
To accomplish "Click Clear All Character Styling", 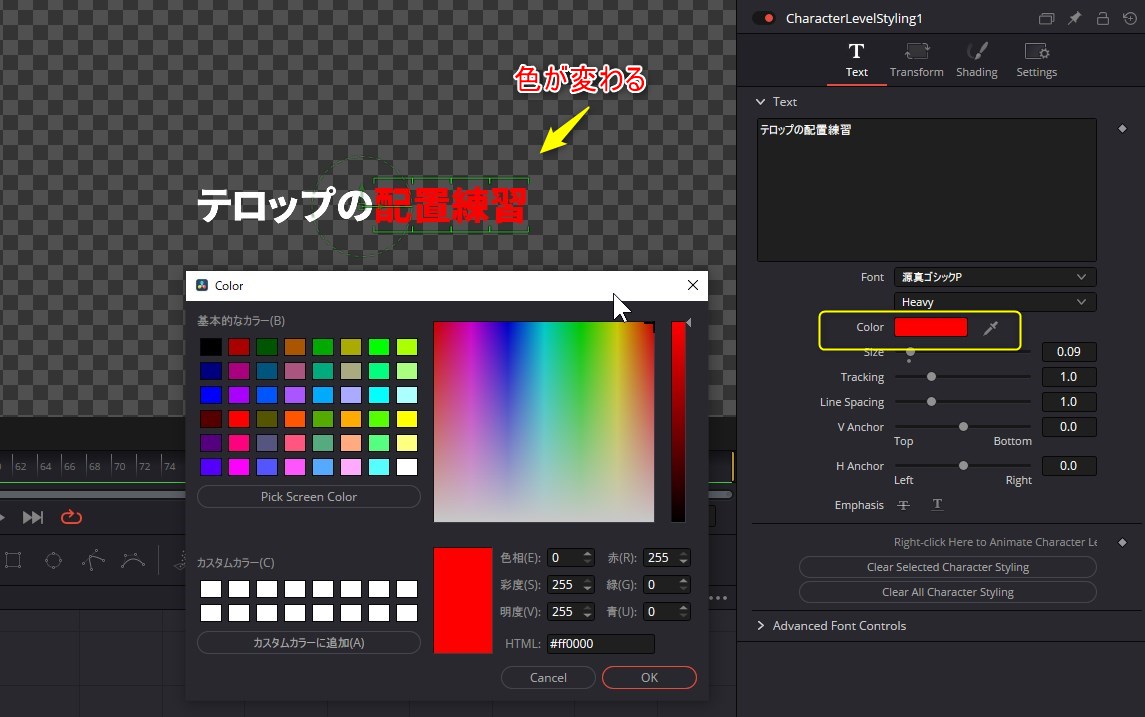I will coord(947,591).
